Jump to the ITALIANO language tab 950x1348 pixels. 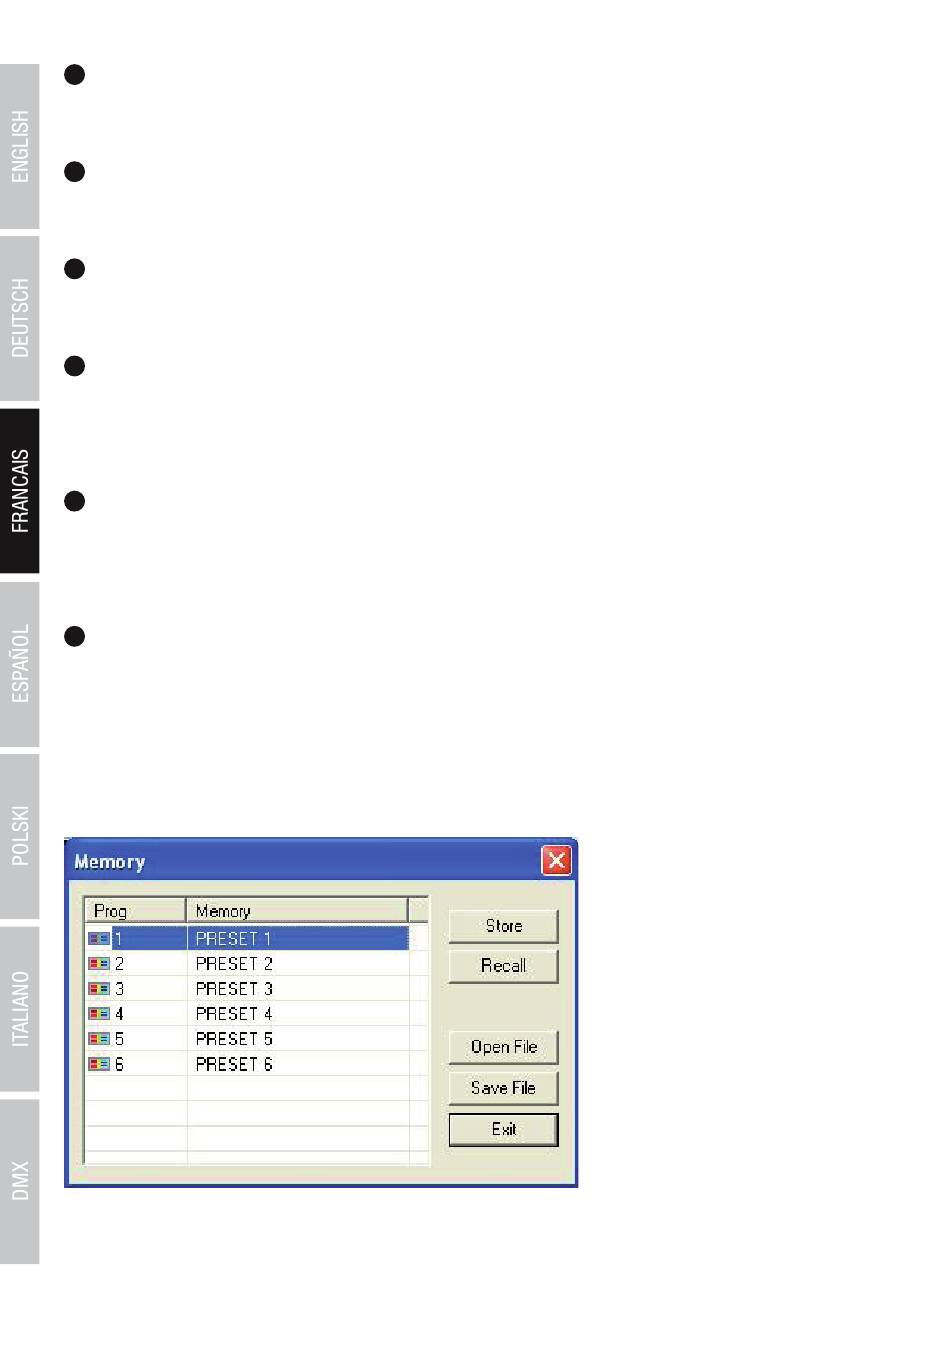[x=20, y=1009]
